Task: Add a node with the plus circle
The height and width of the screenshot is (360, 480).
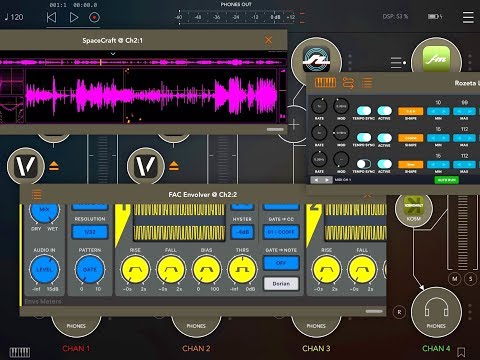Action: point(294,125)
